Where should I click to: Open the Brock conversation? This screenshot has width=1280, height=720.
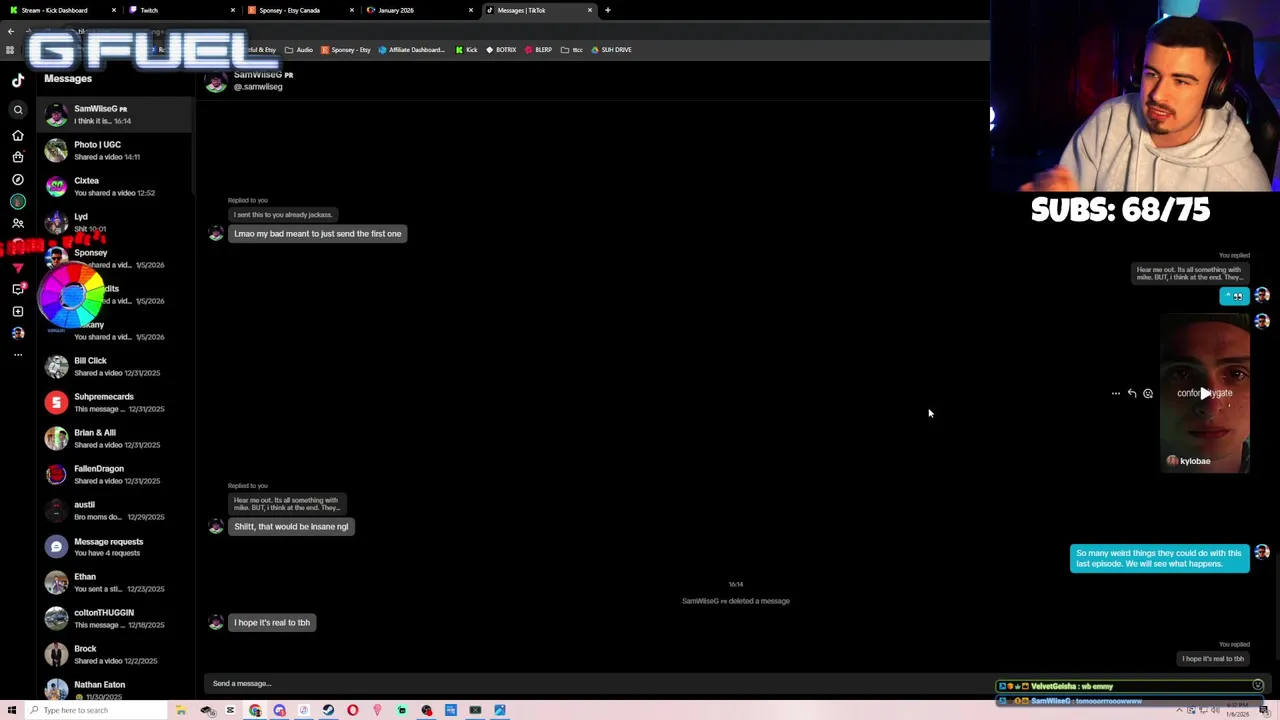(115, 655)
